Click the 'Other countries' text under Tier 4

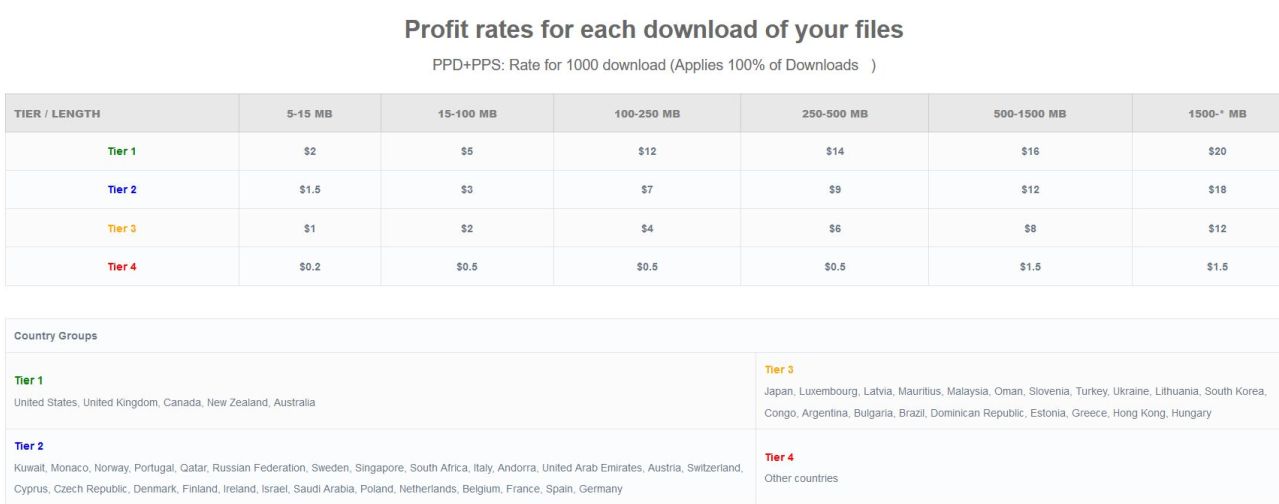(x=801, y=478)
